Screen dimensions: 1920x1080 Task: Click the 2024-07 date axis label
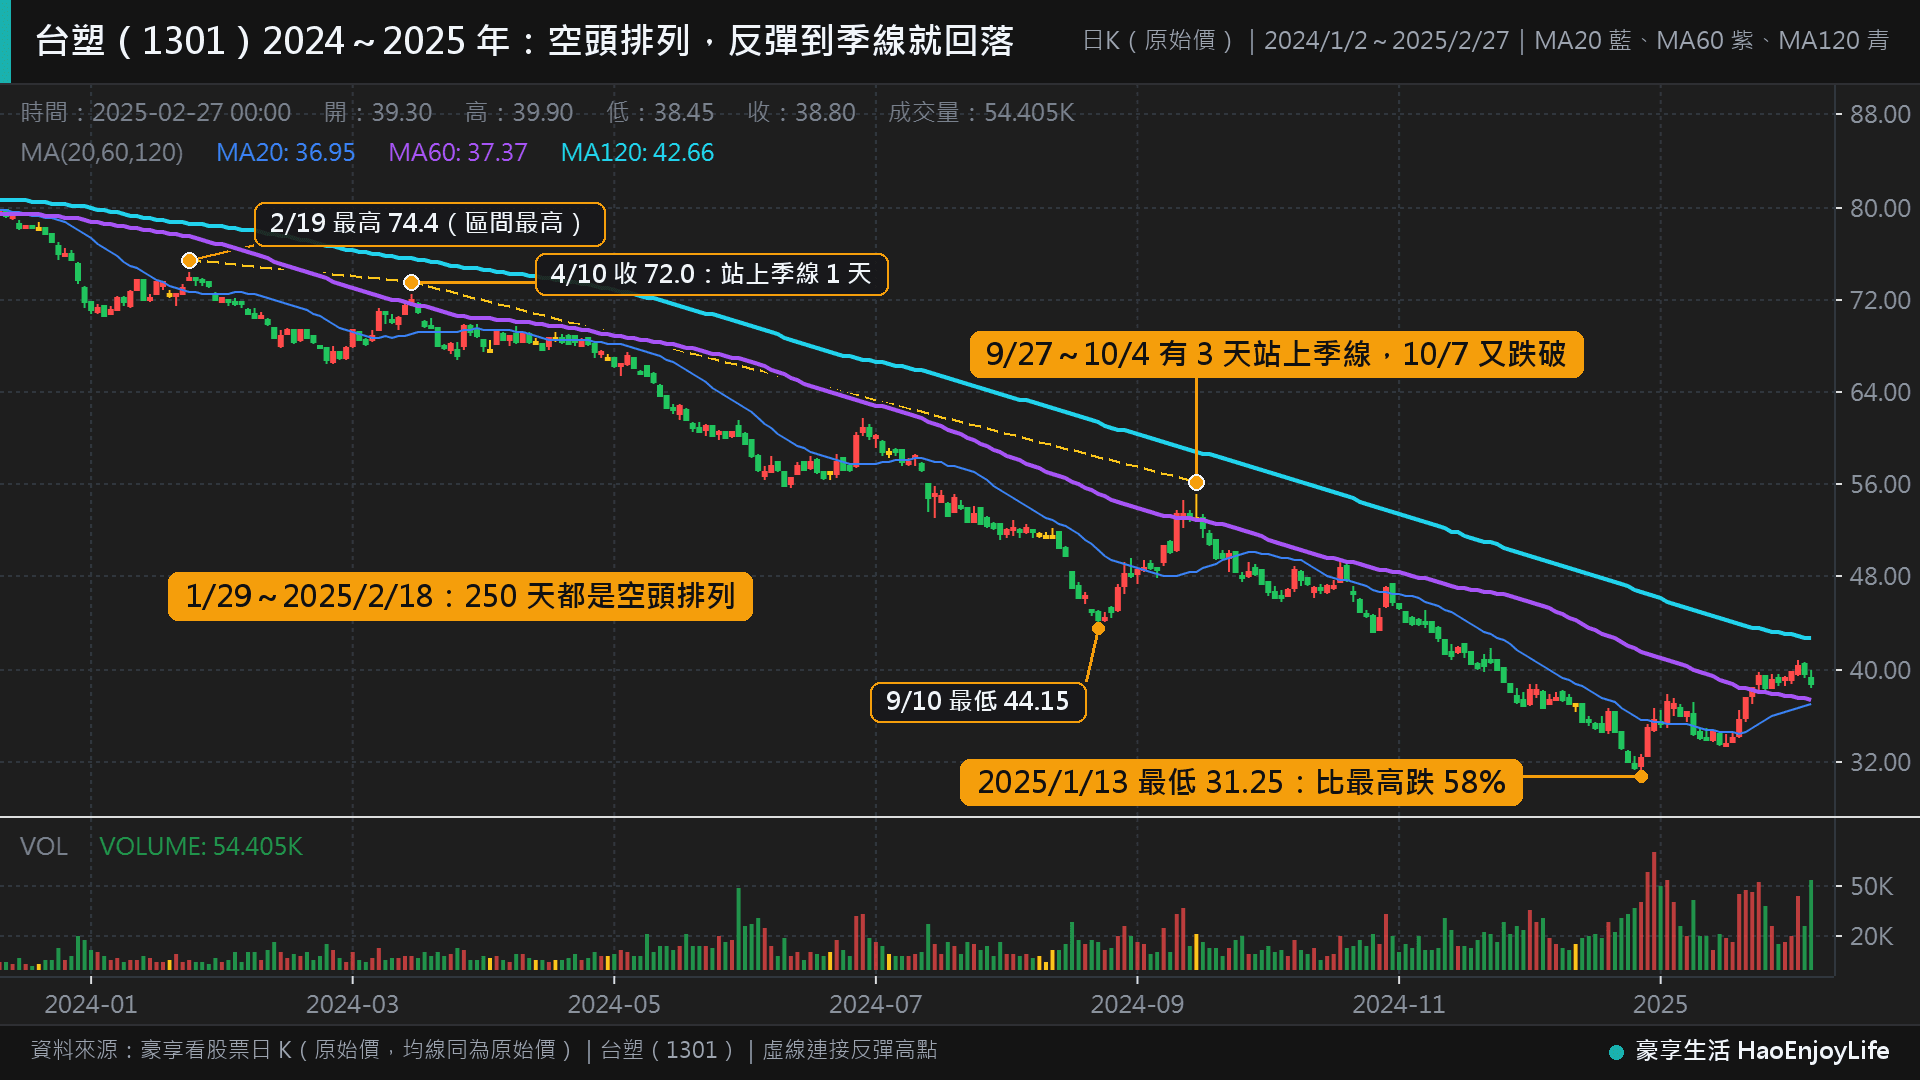point(875,1004)
